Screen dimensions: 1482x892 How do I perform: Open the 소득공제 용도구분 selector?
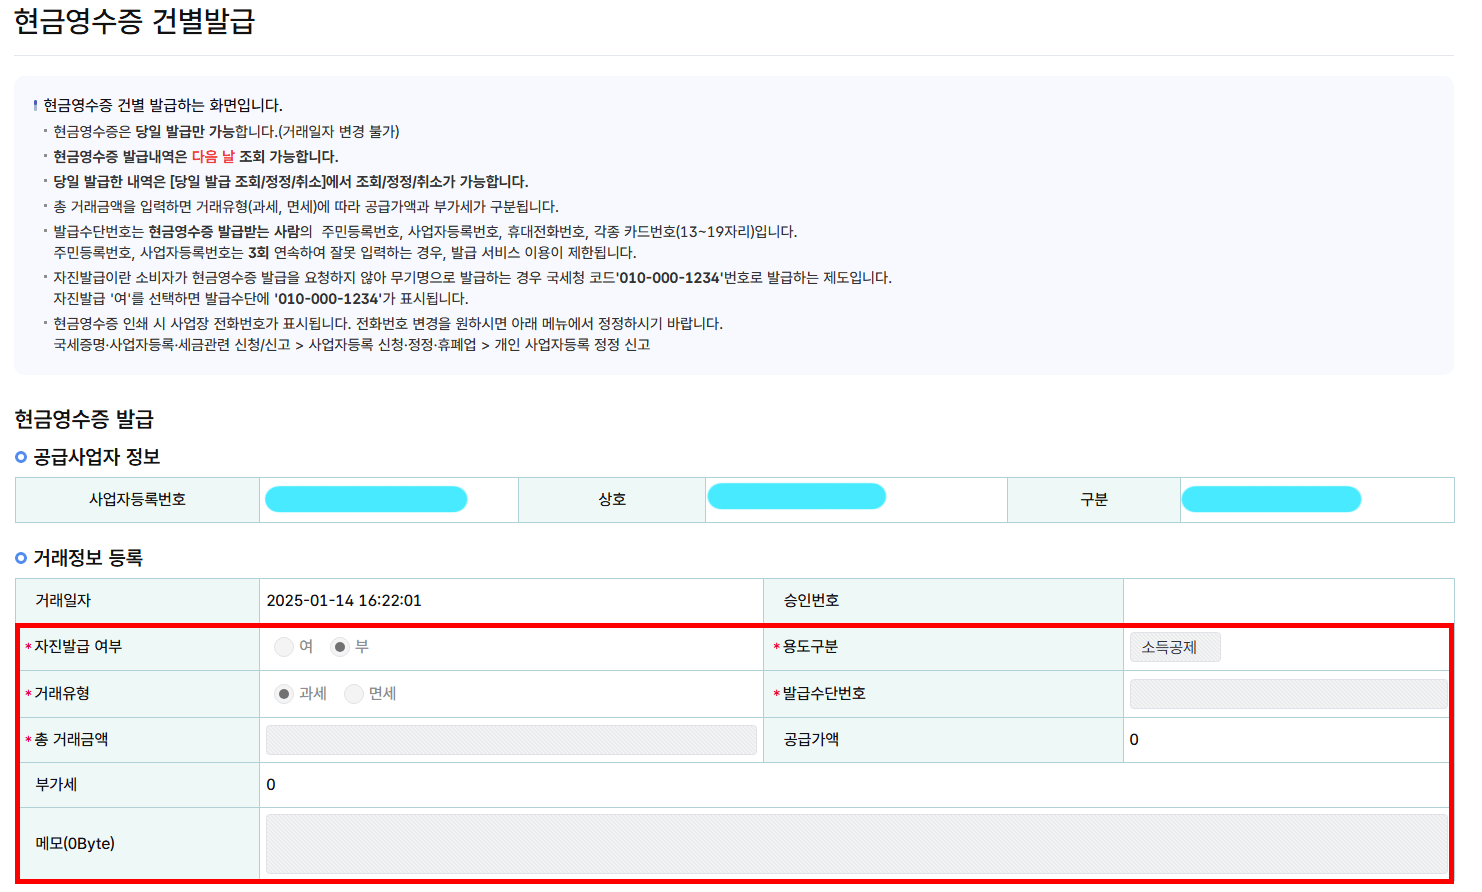click(1175, 646)
